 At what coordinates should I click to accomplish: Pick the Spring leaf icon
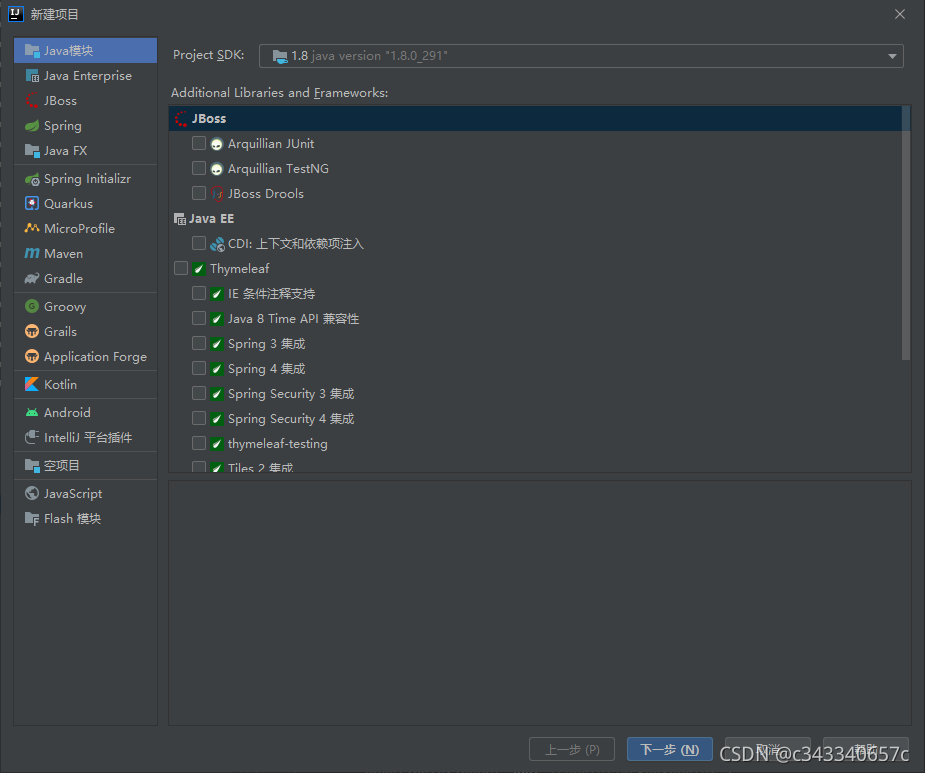point(32,126)
